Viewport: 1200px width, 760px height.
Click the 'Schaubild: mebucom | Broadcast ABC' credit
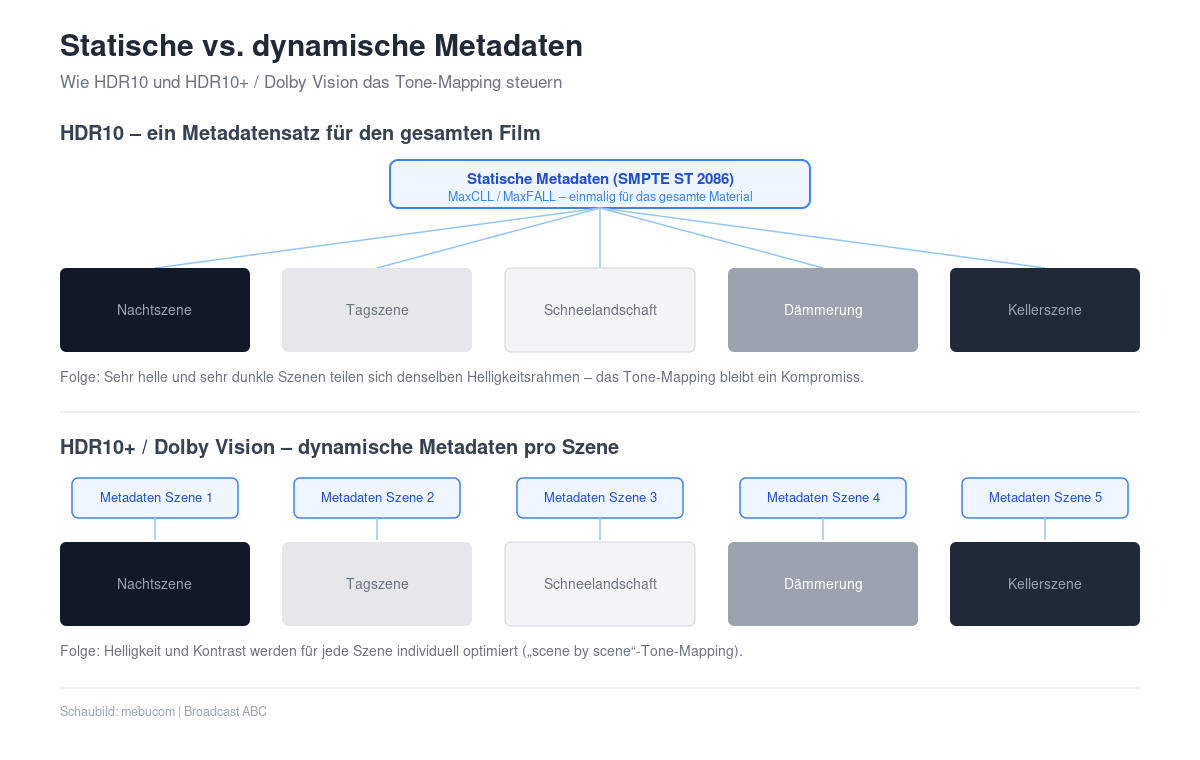[163, 712]
